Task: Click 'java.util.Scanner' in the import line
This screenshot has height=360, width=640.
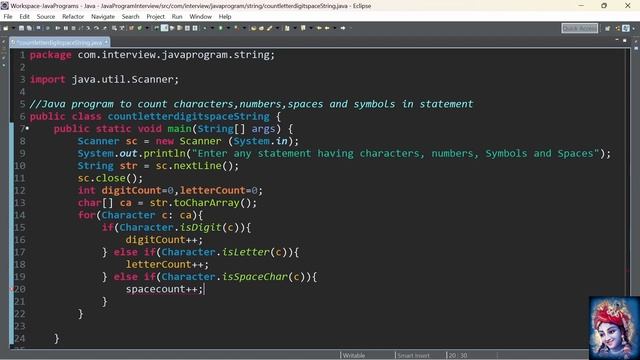Action: tap(123, 79)
